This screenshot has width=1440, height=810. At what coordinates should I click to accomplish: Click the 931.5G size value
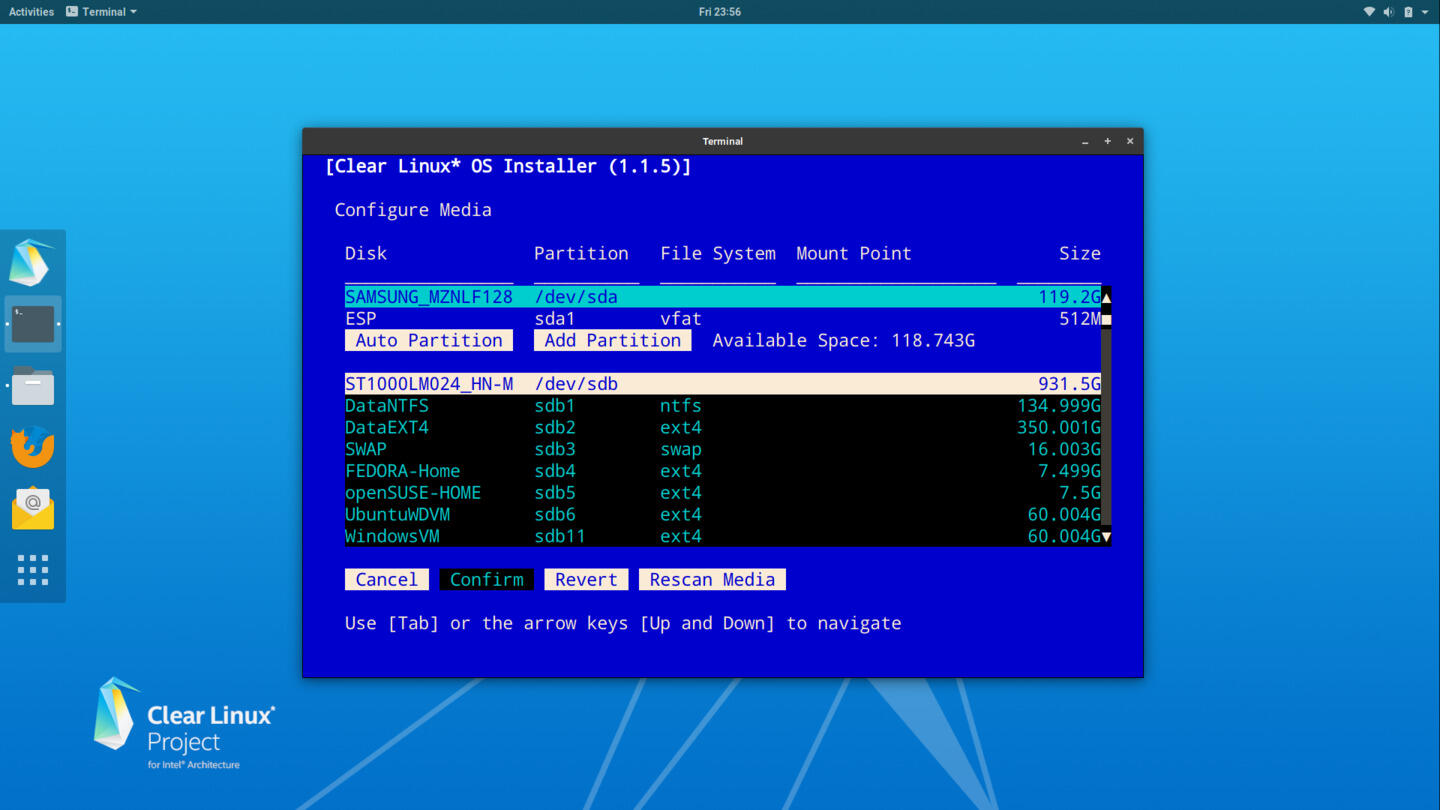(x=1069, y=384)
